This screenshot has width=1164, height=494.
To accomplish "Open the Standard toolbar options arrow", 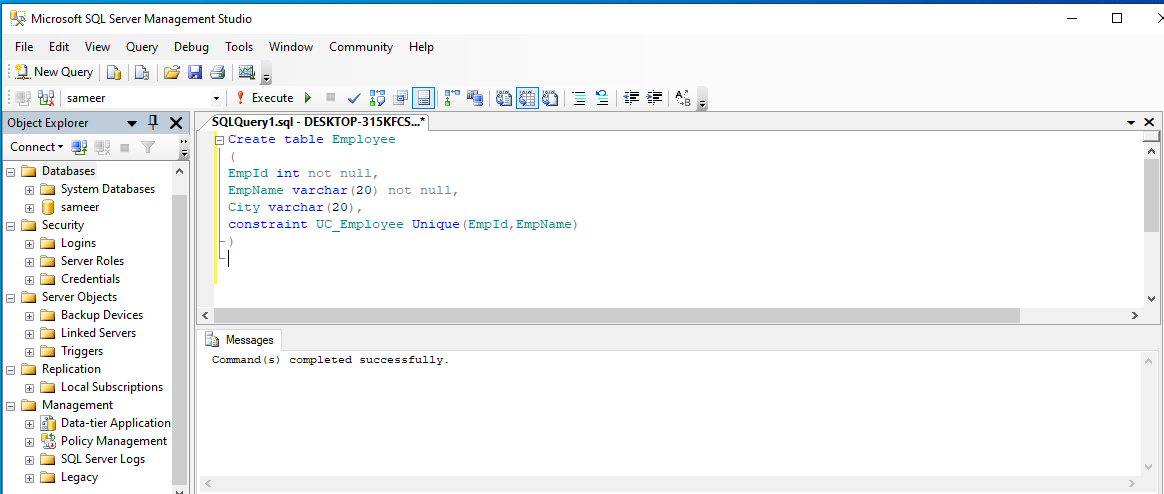I will [x=267, y=74].
